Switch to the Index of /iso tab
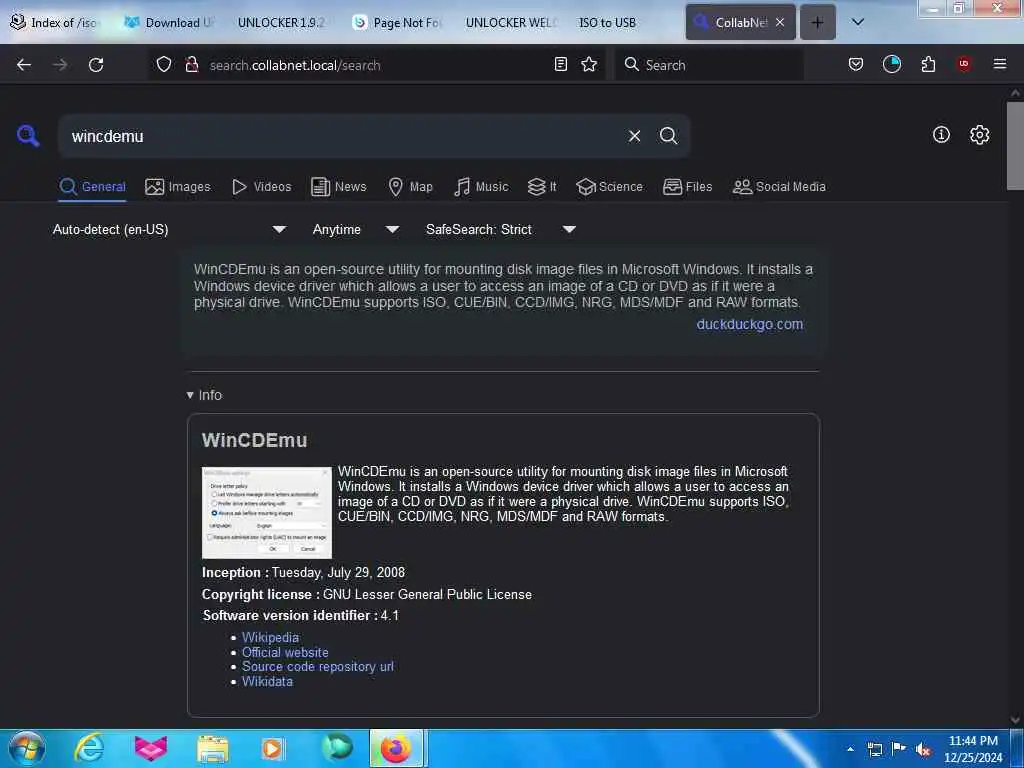Viewport: 1024px width, 768px height. coord(55,22)
